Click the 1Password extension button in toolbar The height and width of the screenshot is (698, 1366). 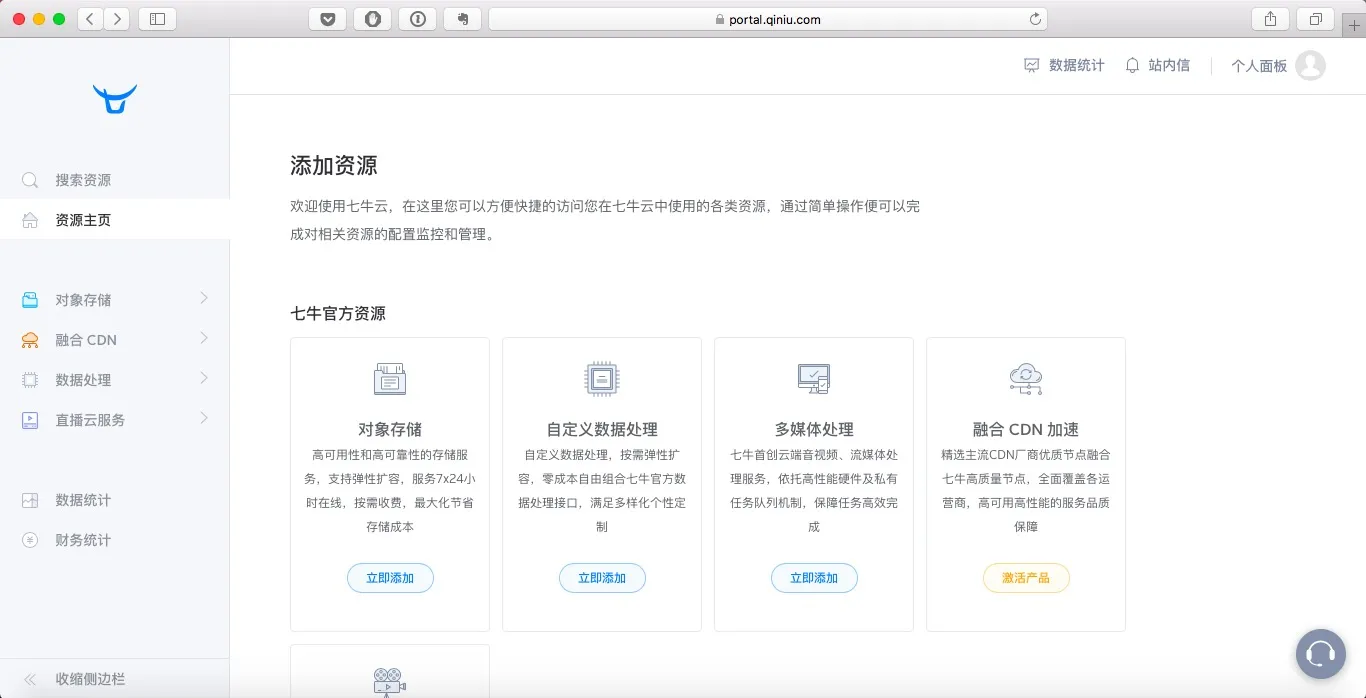417,18
